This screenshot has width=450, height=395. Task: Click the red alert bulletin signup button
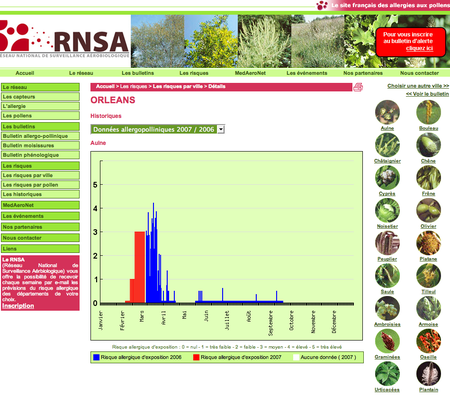(x=411, y=42)
